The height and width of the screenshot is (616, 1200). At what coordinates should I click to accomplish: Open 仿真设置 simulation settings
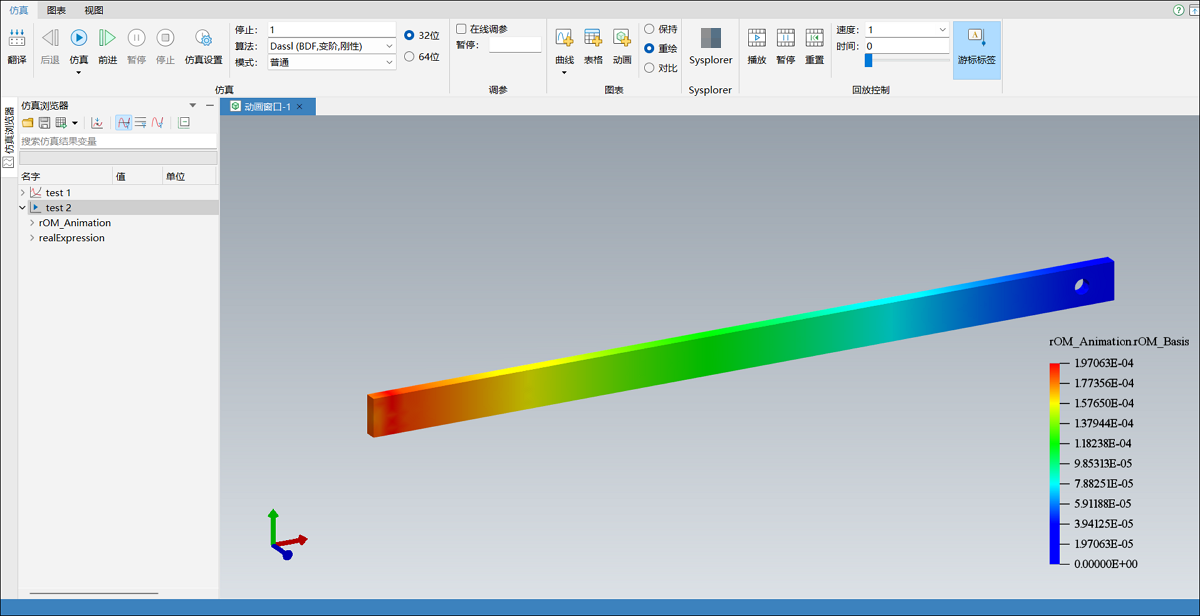click(x=203, y=40)
